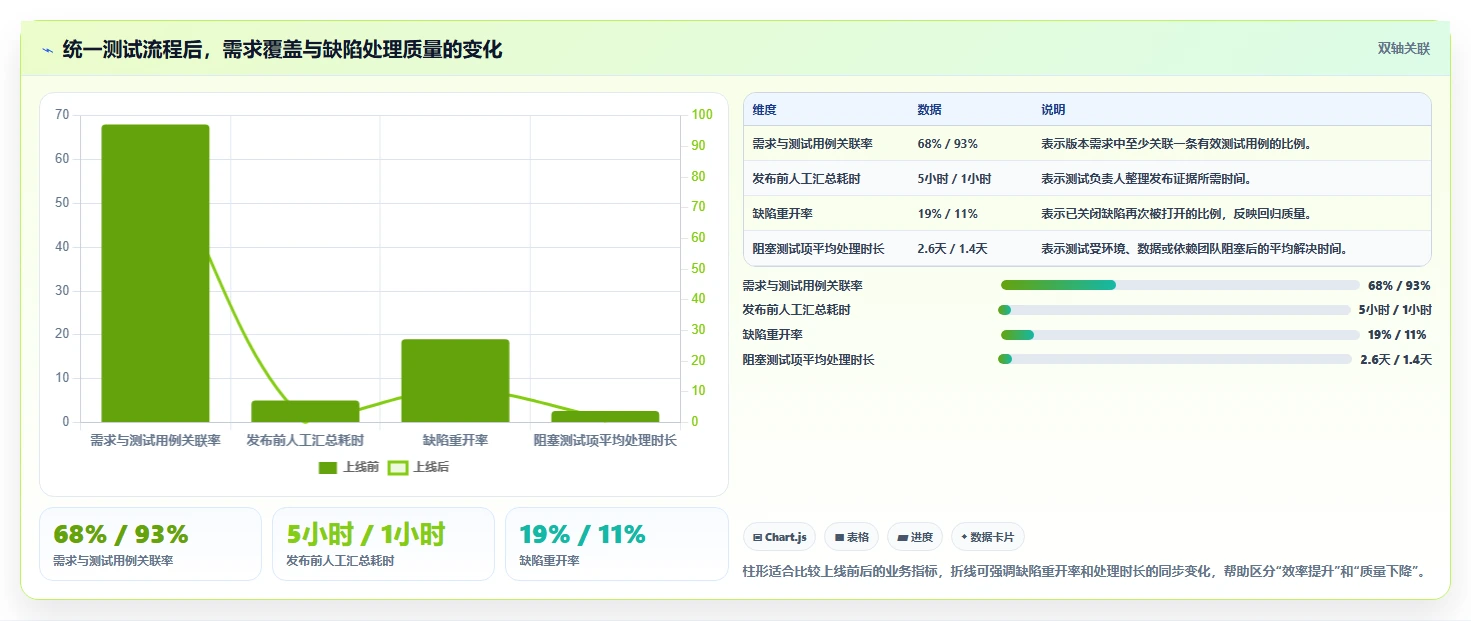Open the 19% / 11% data card
The image size is (1471, 621).
(616, 544)
